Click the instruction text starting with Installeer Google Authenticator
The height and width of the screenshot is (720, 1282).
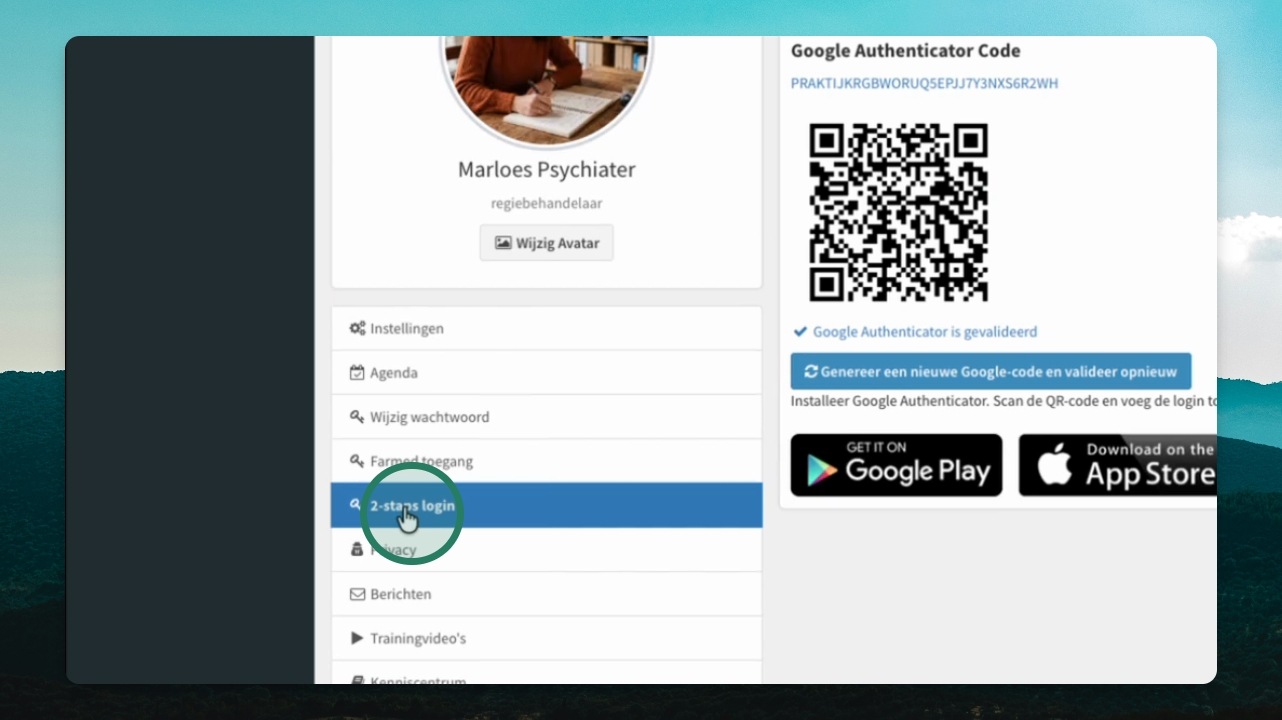(x=1004, y=401)
